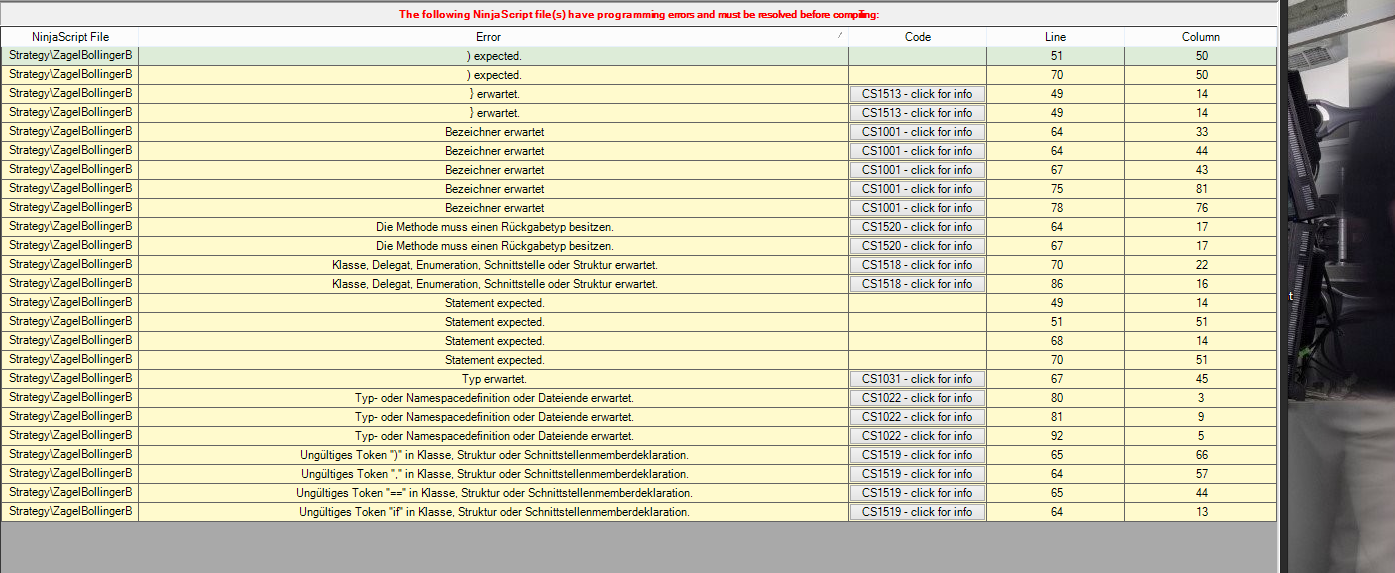Open CS1001 info for line 75
1395x573 pixels.
point(917,189)
